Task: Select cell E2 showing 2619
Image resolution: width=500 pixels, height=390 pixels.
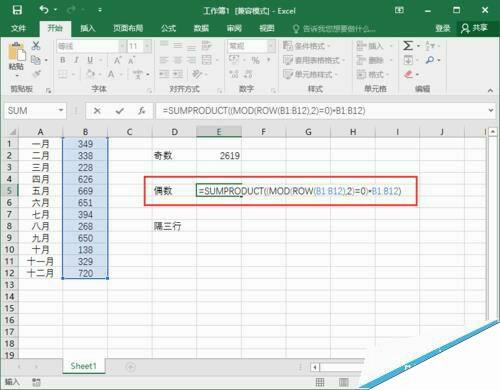Action: point(219,156)
